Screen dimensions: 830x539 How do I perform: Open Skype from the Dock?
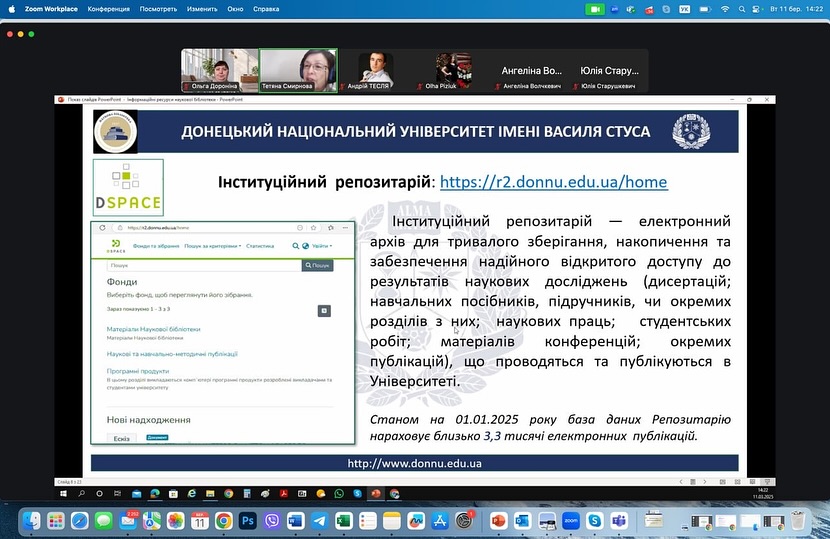[594, 521]
